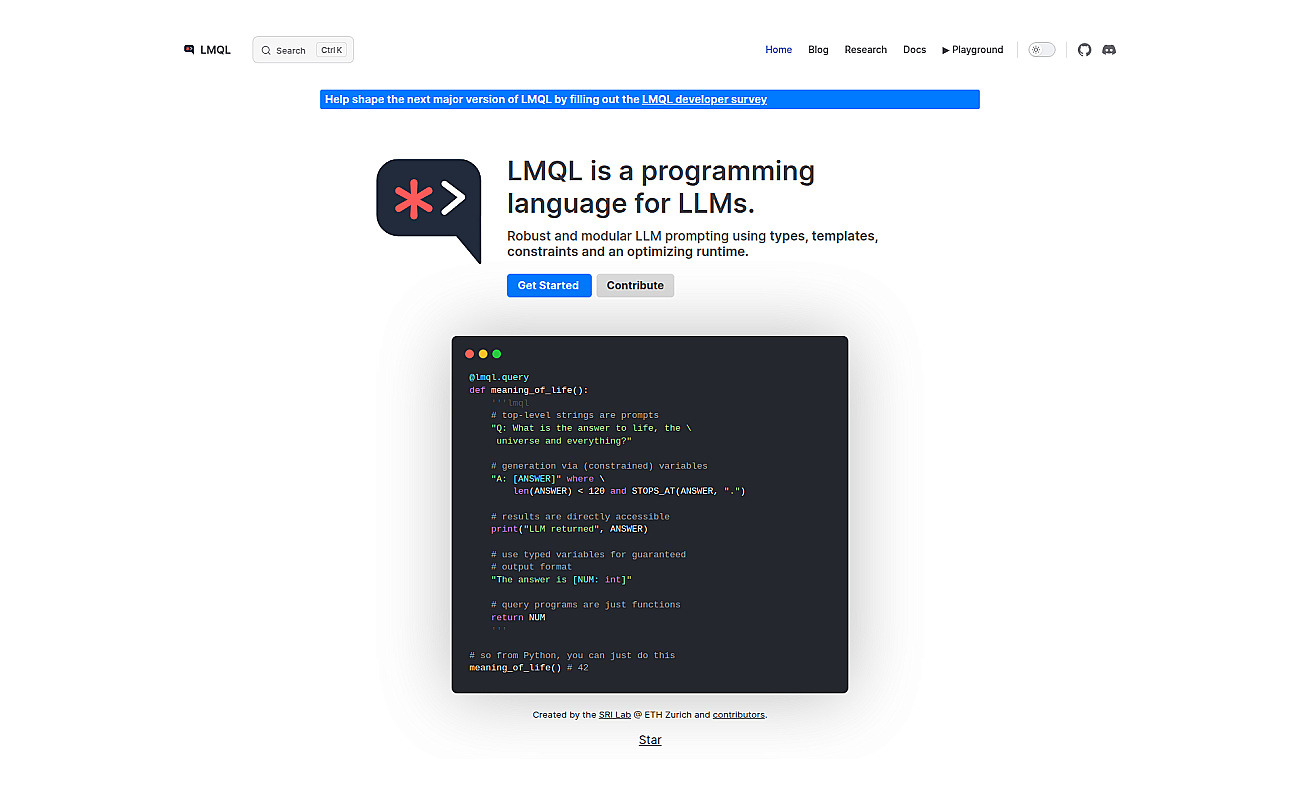Open the GitHub repository icon
The height and width of the screenshot is (788, 1300).
click(1085, 50)
